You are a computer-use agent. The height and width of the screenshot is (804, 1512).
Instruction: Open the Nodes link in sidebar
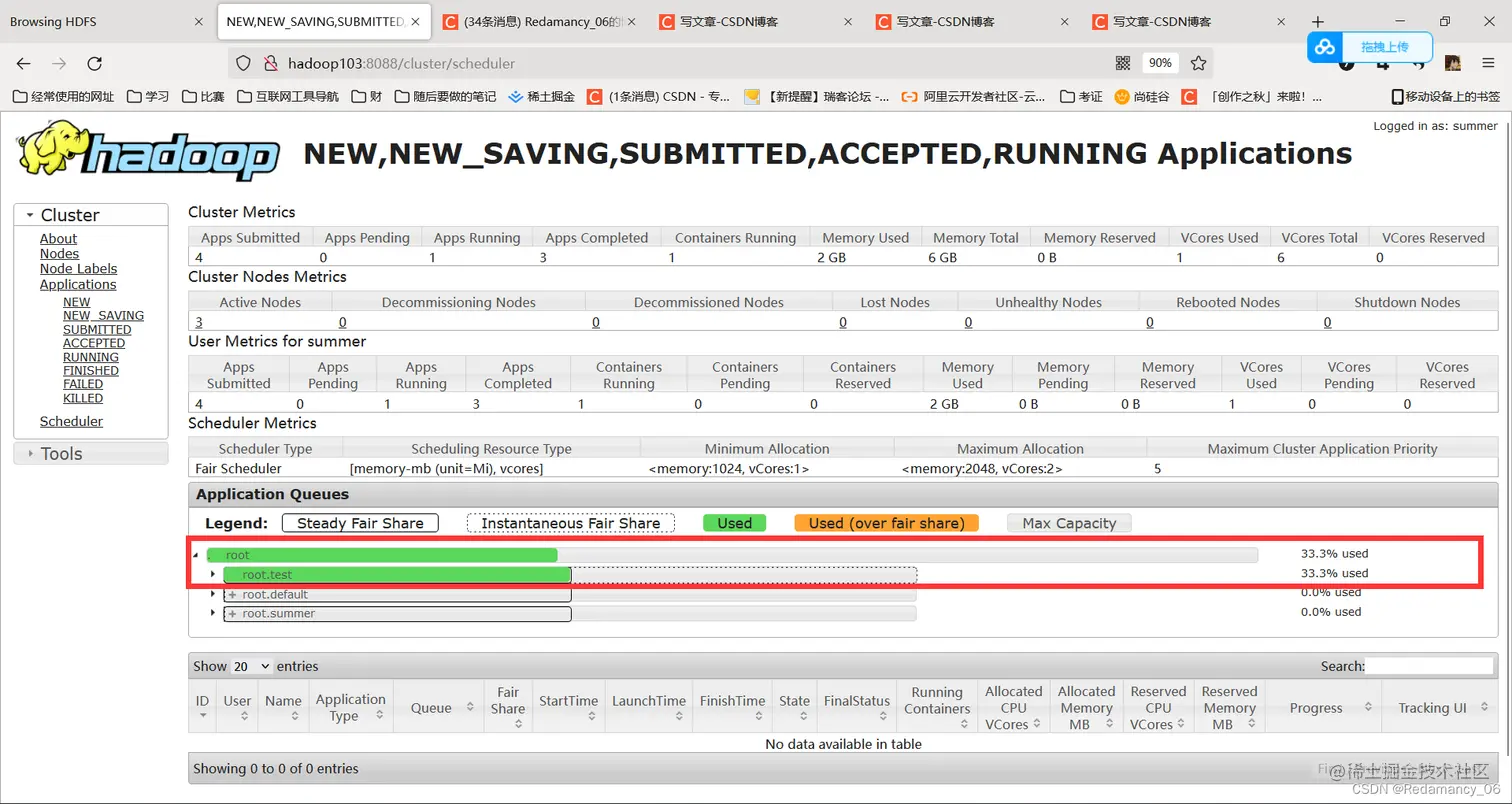click(59, 253)
